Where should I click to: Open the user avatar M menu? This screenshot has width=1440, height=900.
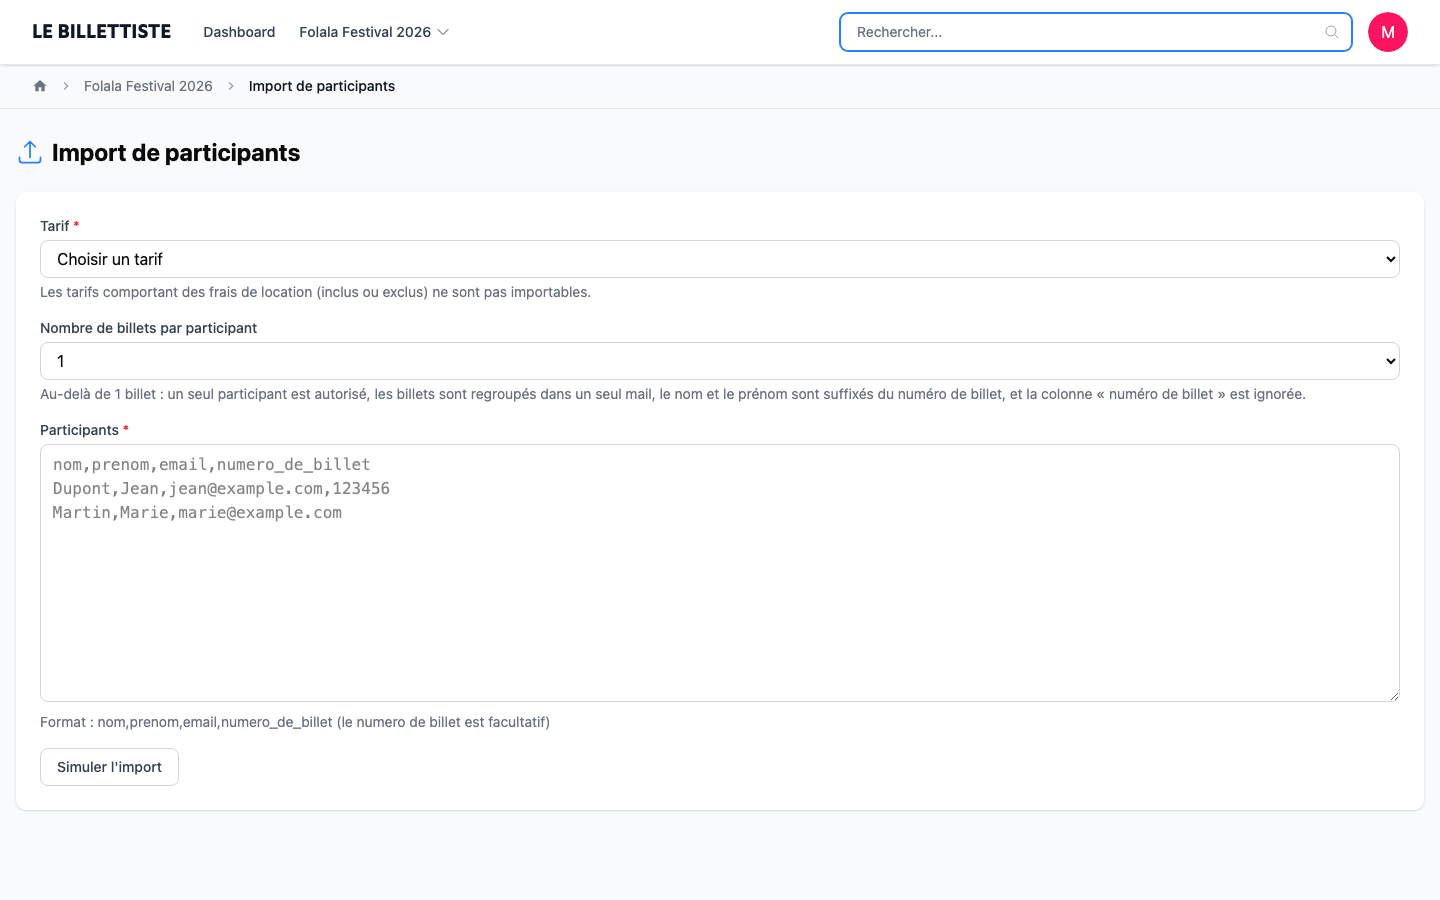pos(1388,32)
